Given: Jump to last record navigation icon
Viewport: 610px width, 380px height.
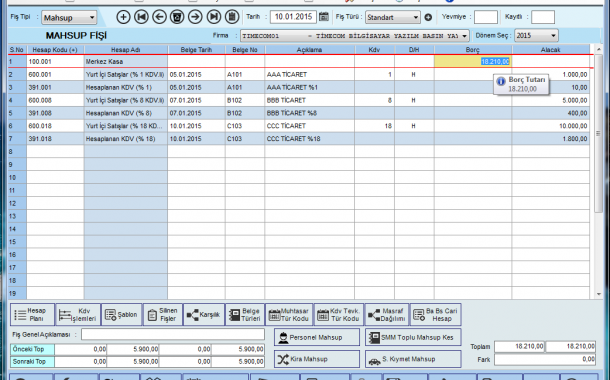Looking at the screenshot, I should [x=214, y=17].
